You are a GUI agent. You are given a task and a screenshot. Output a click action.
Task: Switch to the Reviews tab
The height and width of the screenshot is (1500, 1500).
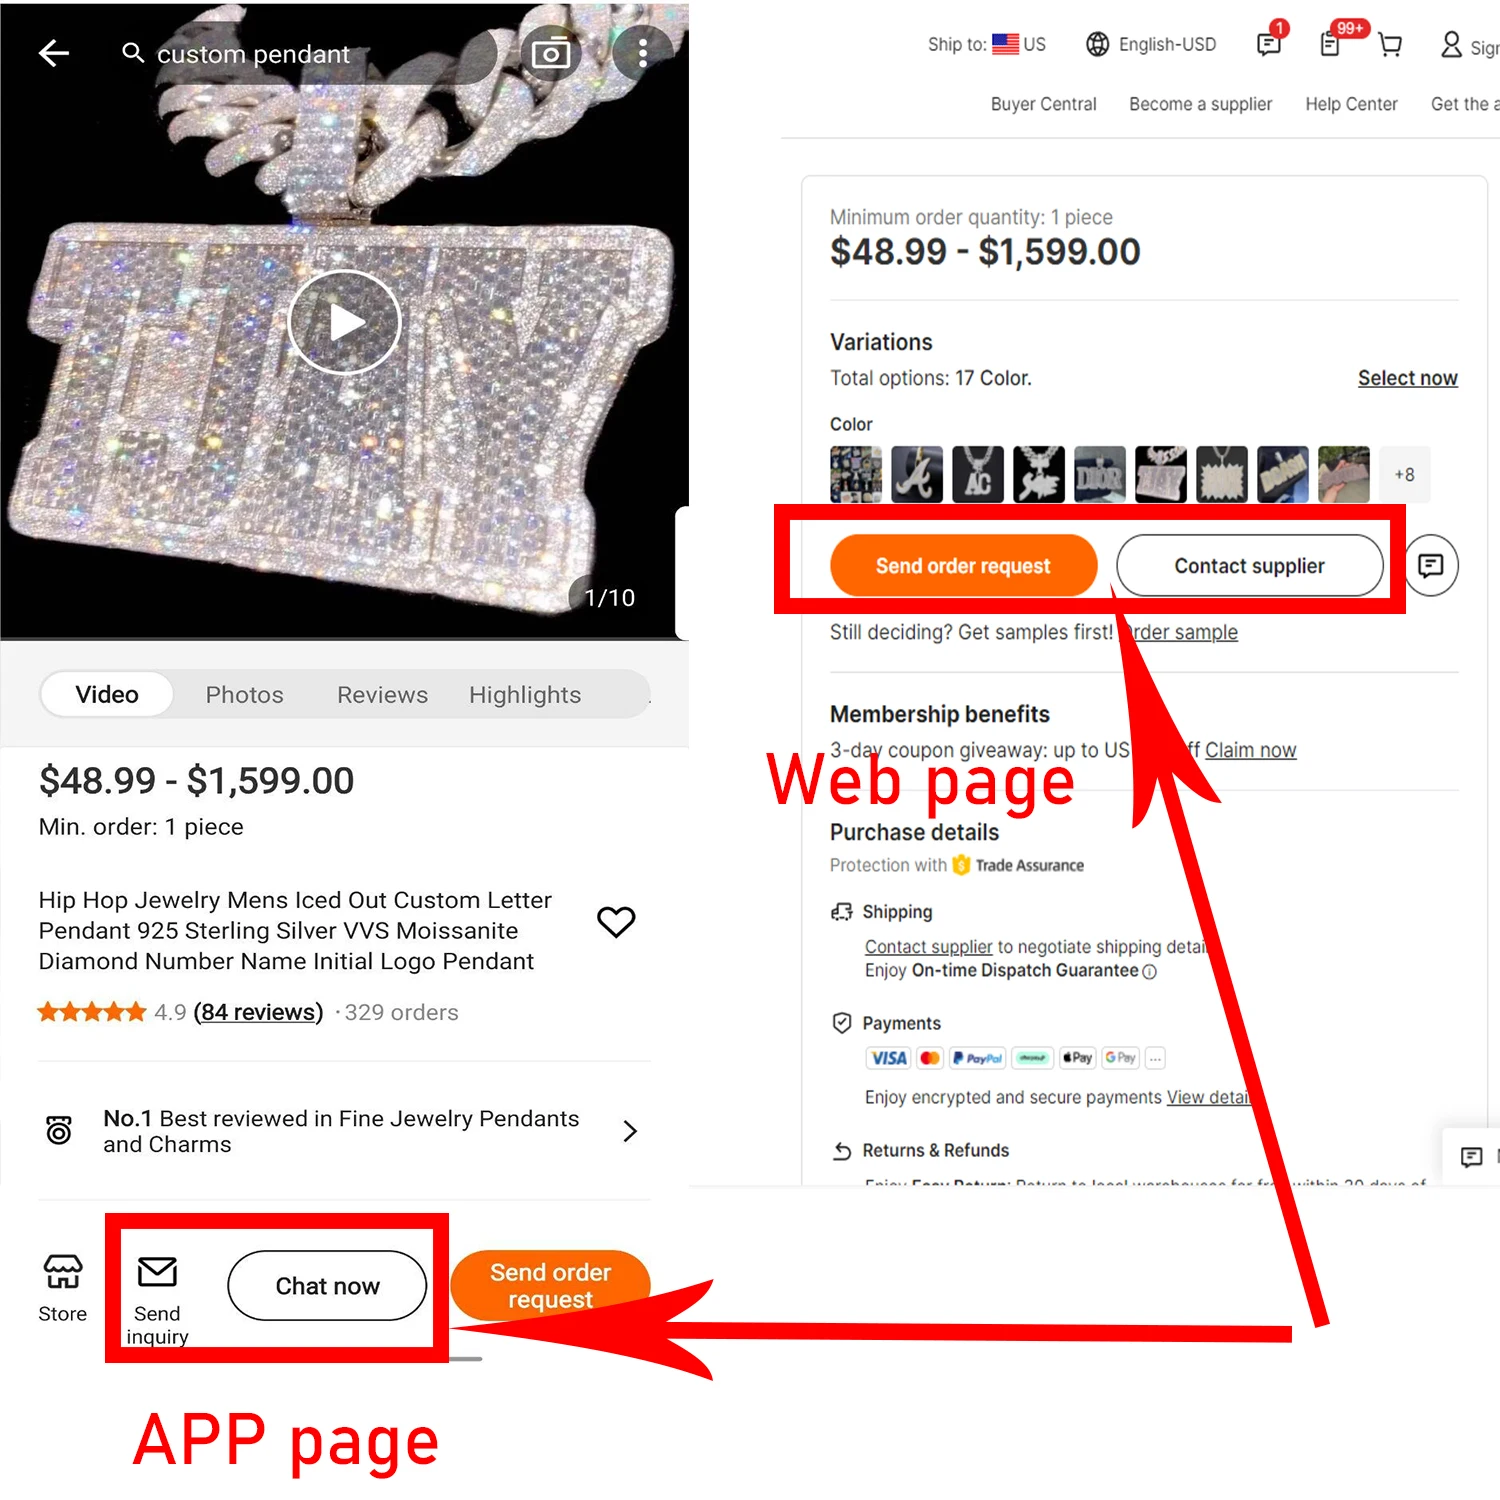[382, 695]
